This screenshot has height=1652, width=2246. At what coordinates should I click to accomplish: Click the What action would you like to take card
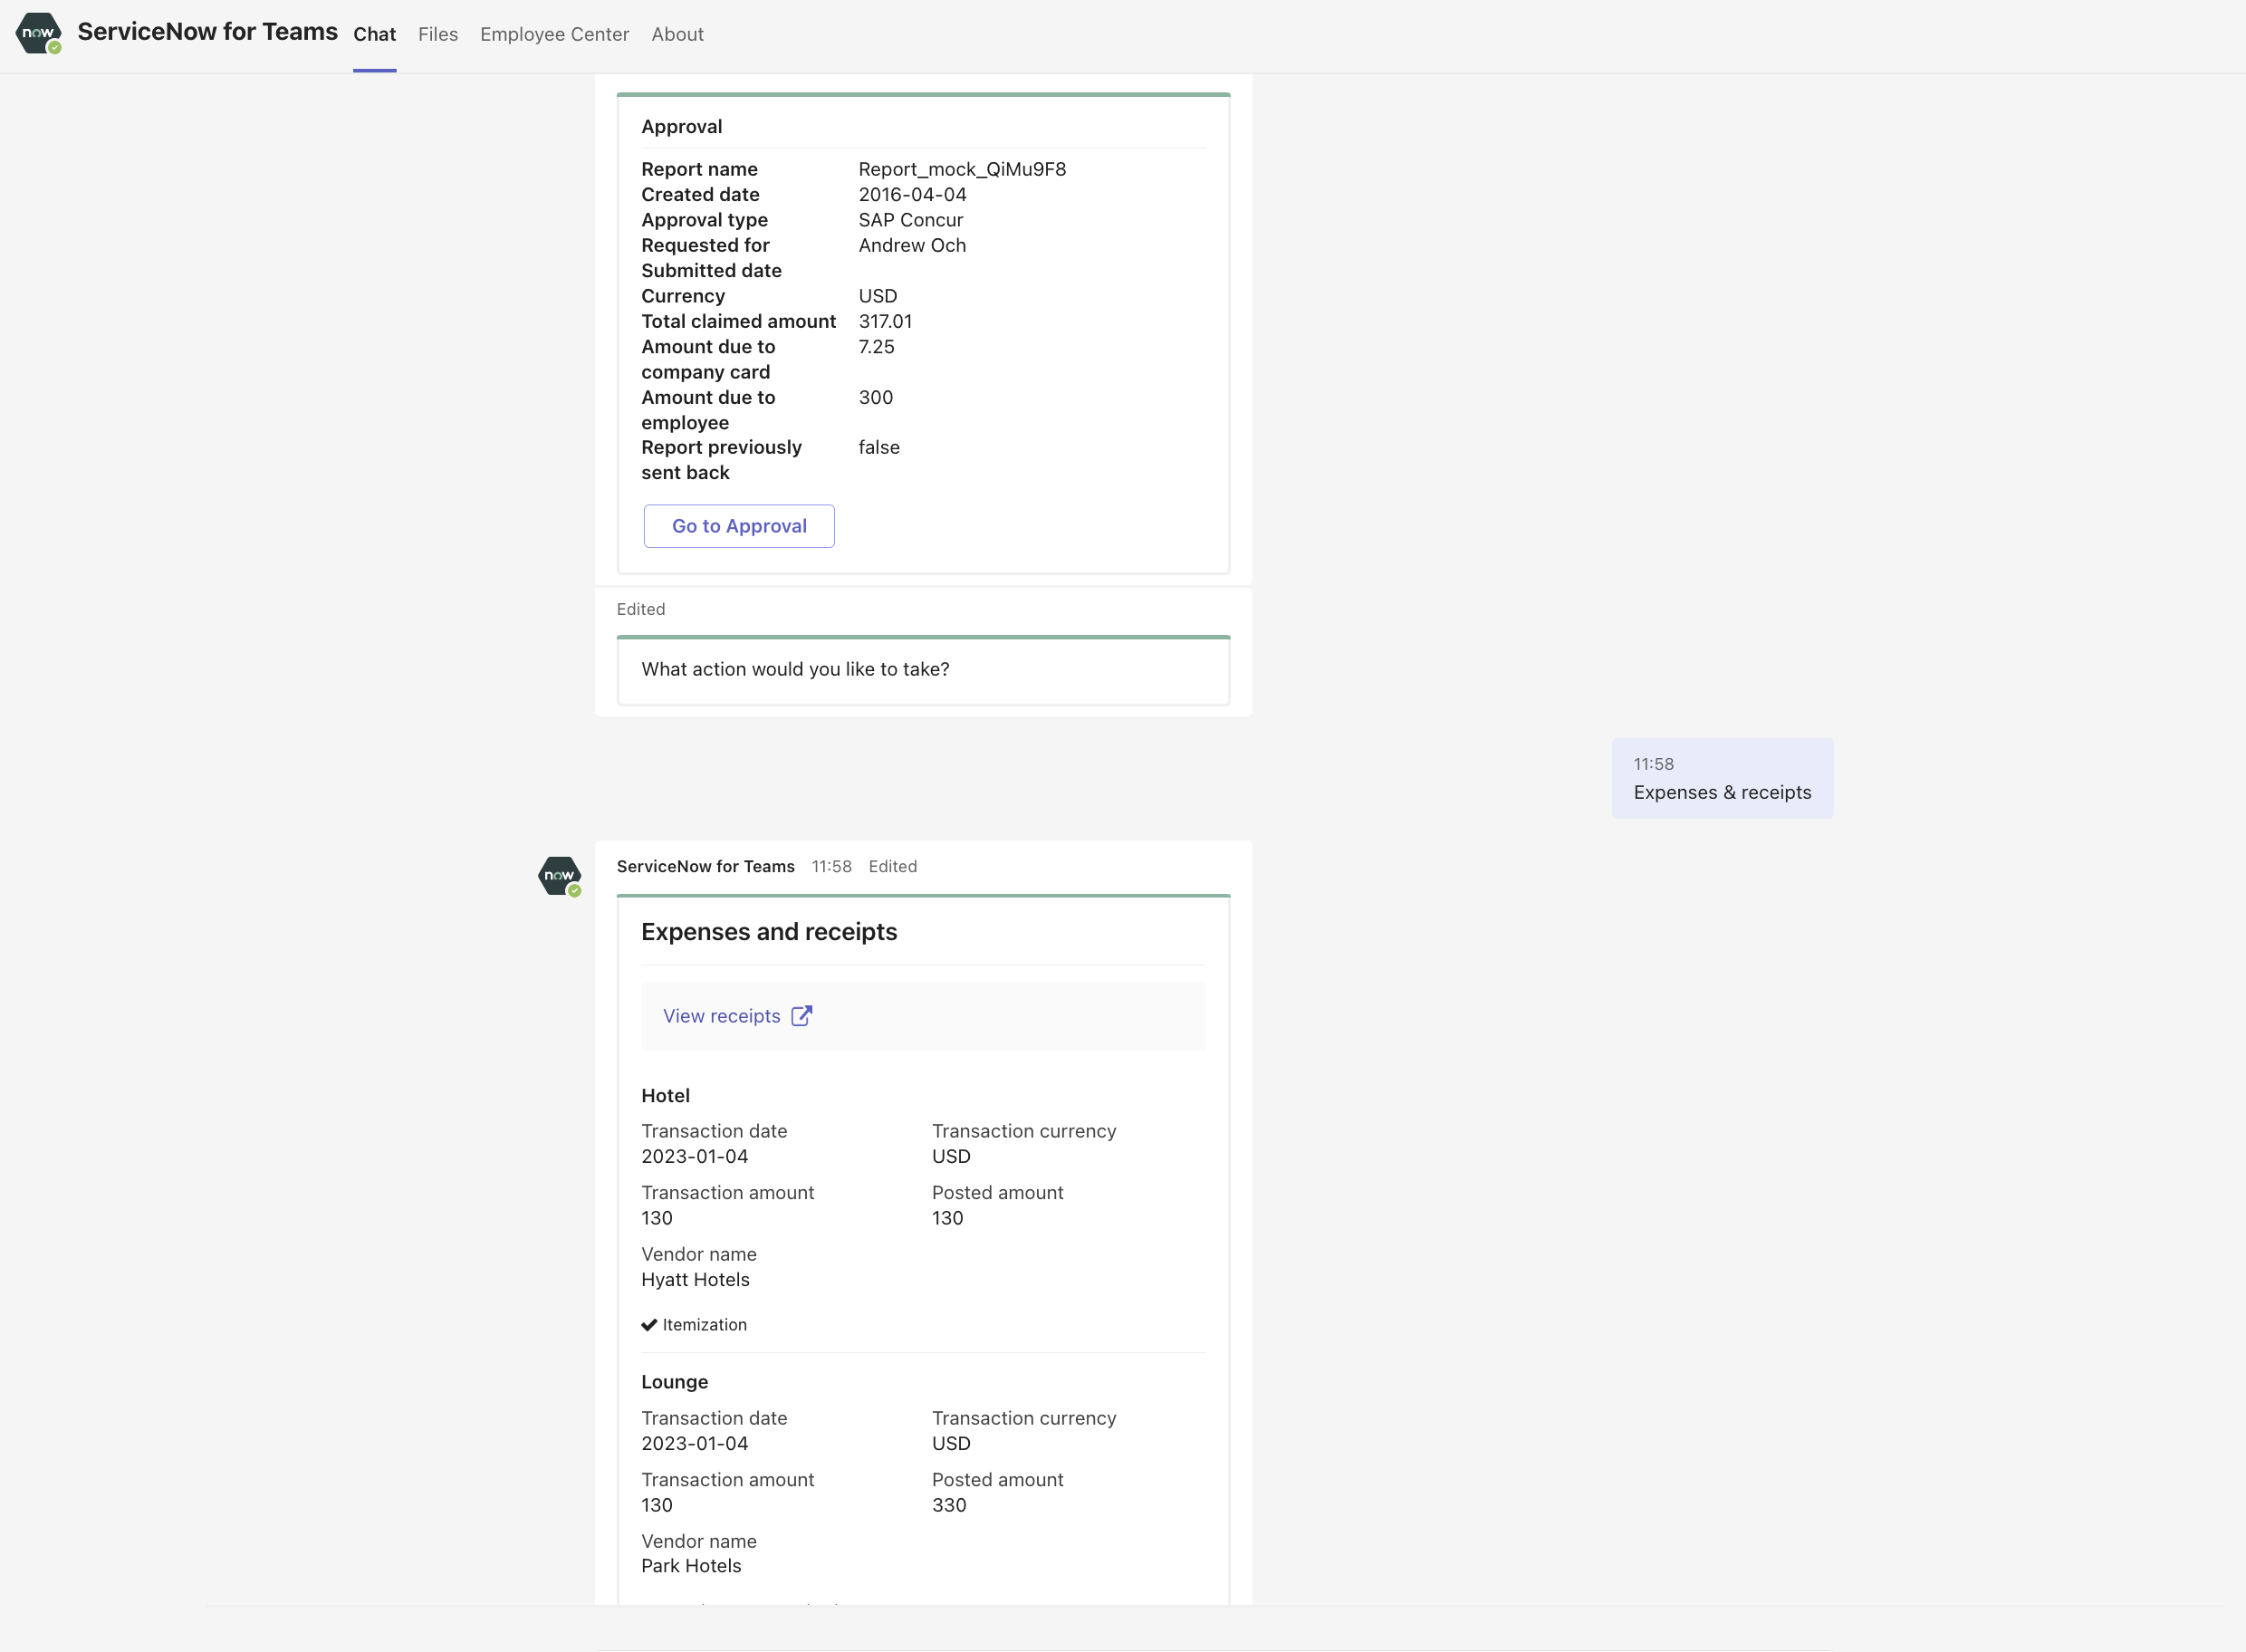pos(922,669)
